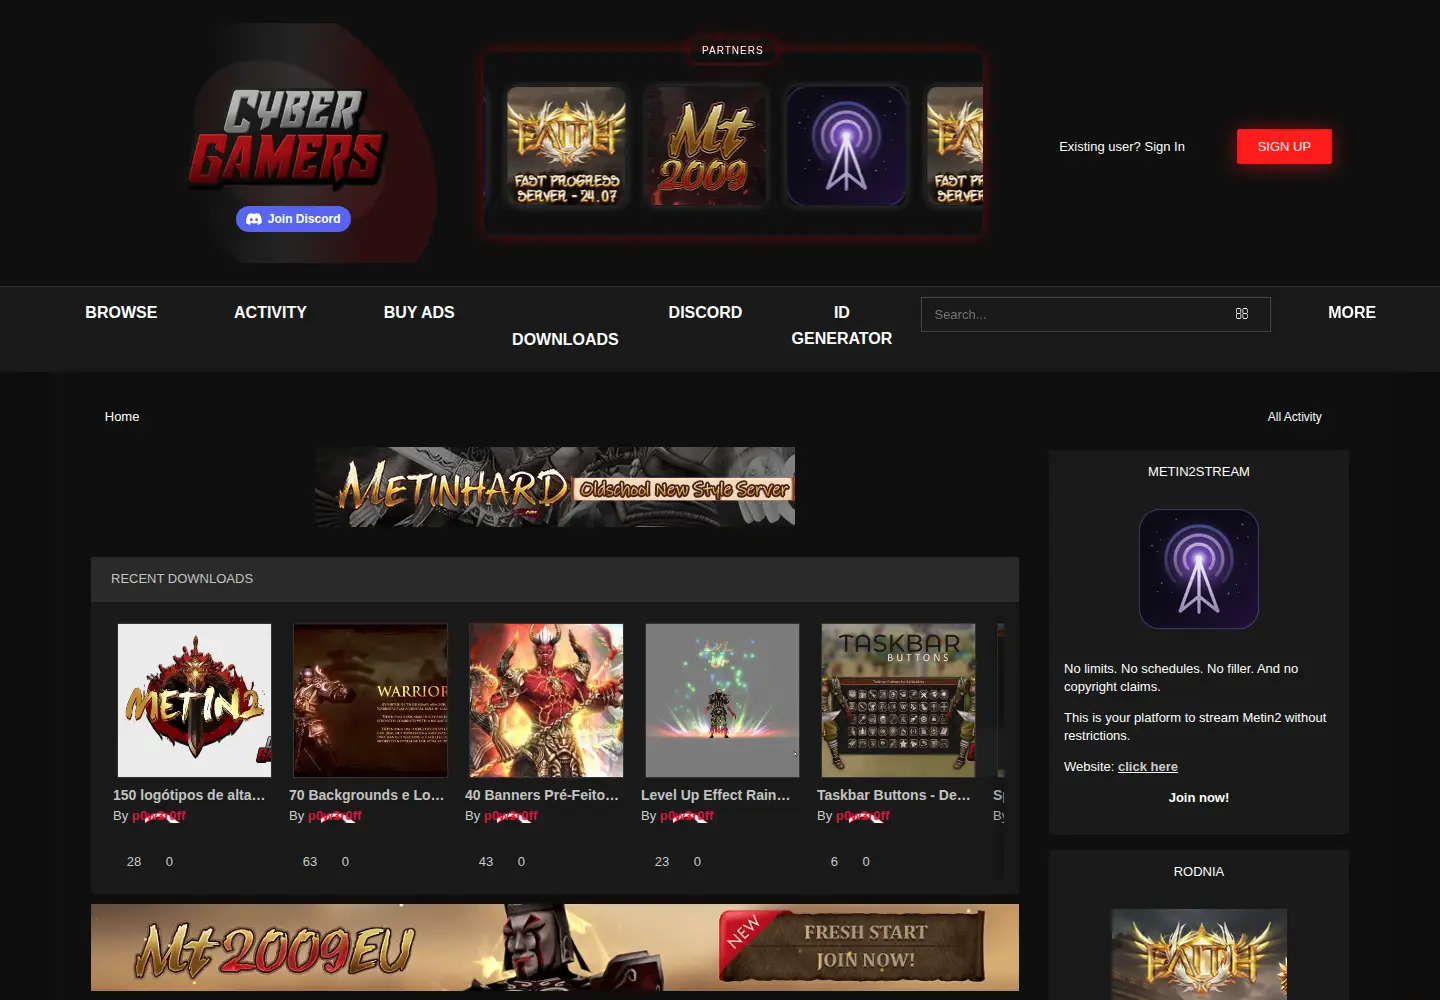Expand the MORE menu
Viewport: 1440px width, 1000px height.
click(1352, 312)
